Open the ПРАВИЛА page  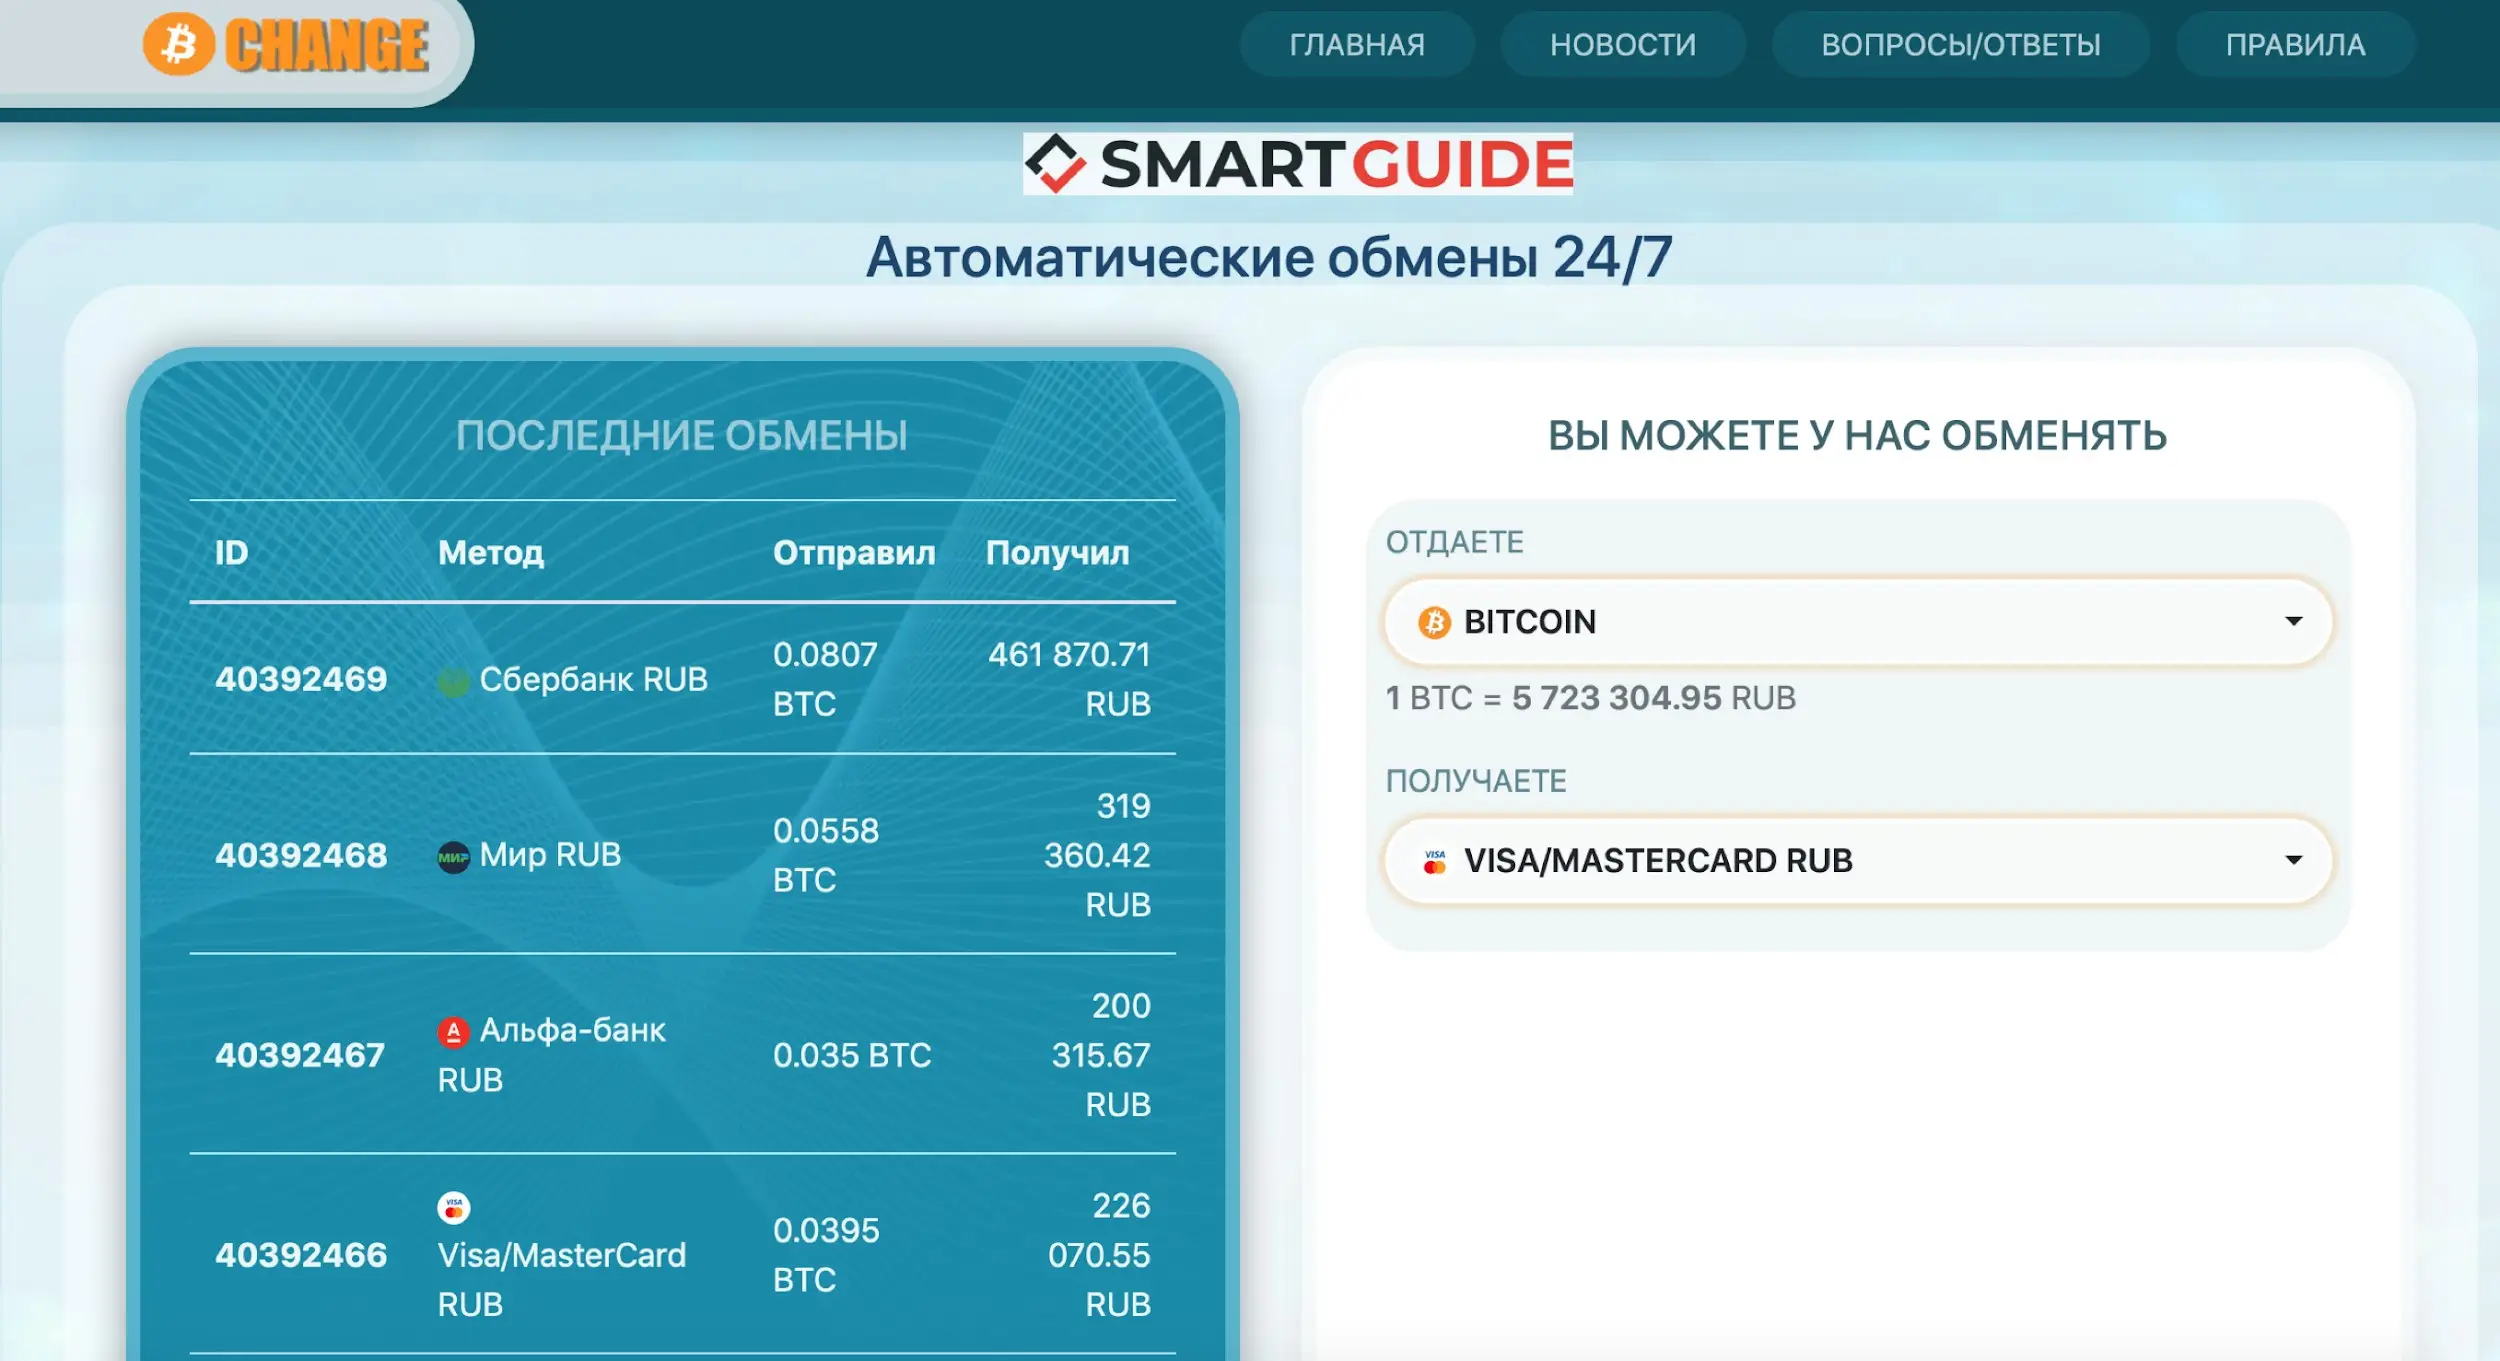pyautogui.click(x=2295, y=45)
